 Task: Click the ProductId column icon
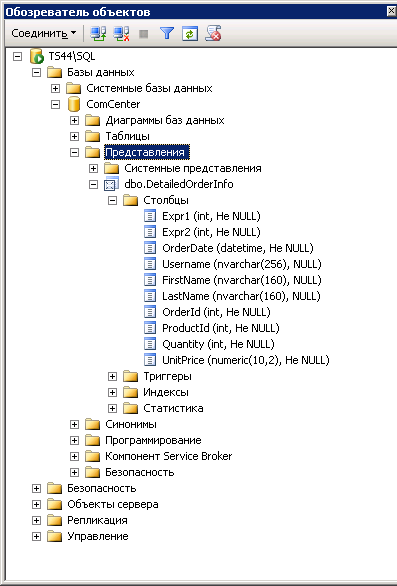click(x=150, y=328)
